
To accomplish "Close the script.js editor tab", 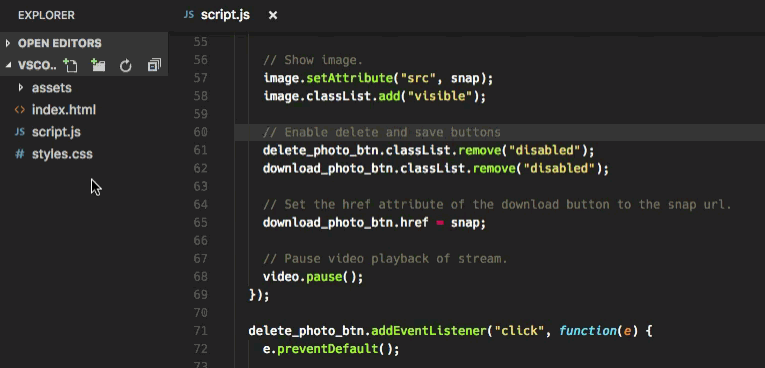I will [273, 16].
